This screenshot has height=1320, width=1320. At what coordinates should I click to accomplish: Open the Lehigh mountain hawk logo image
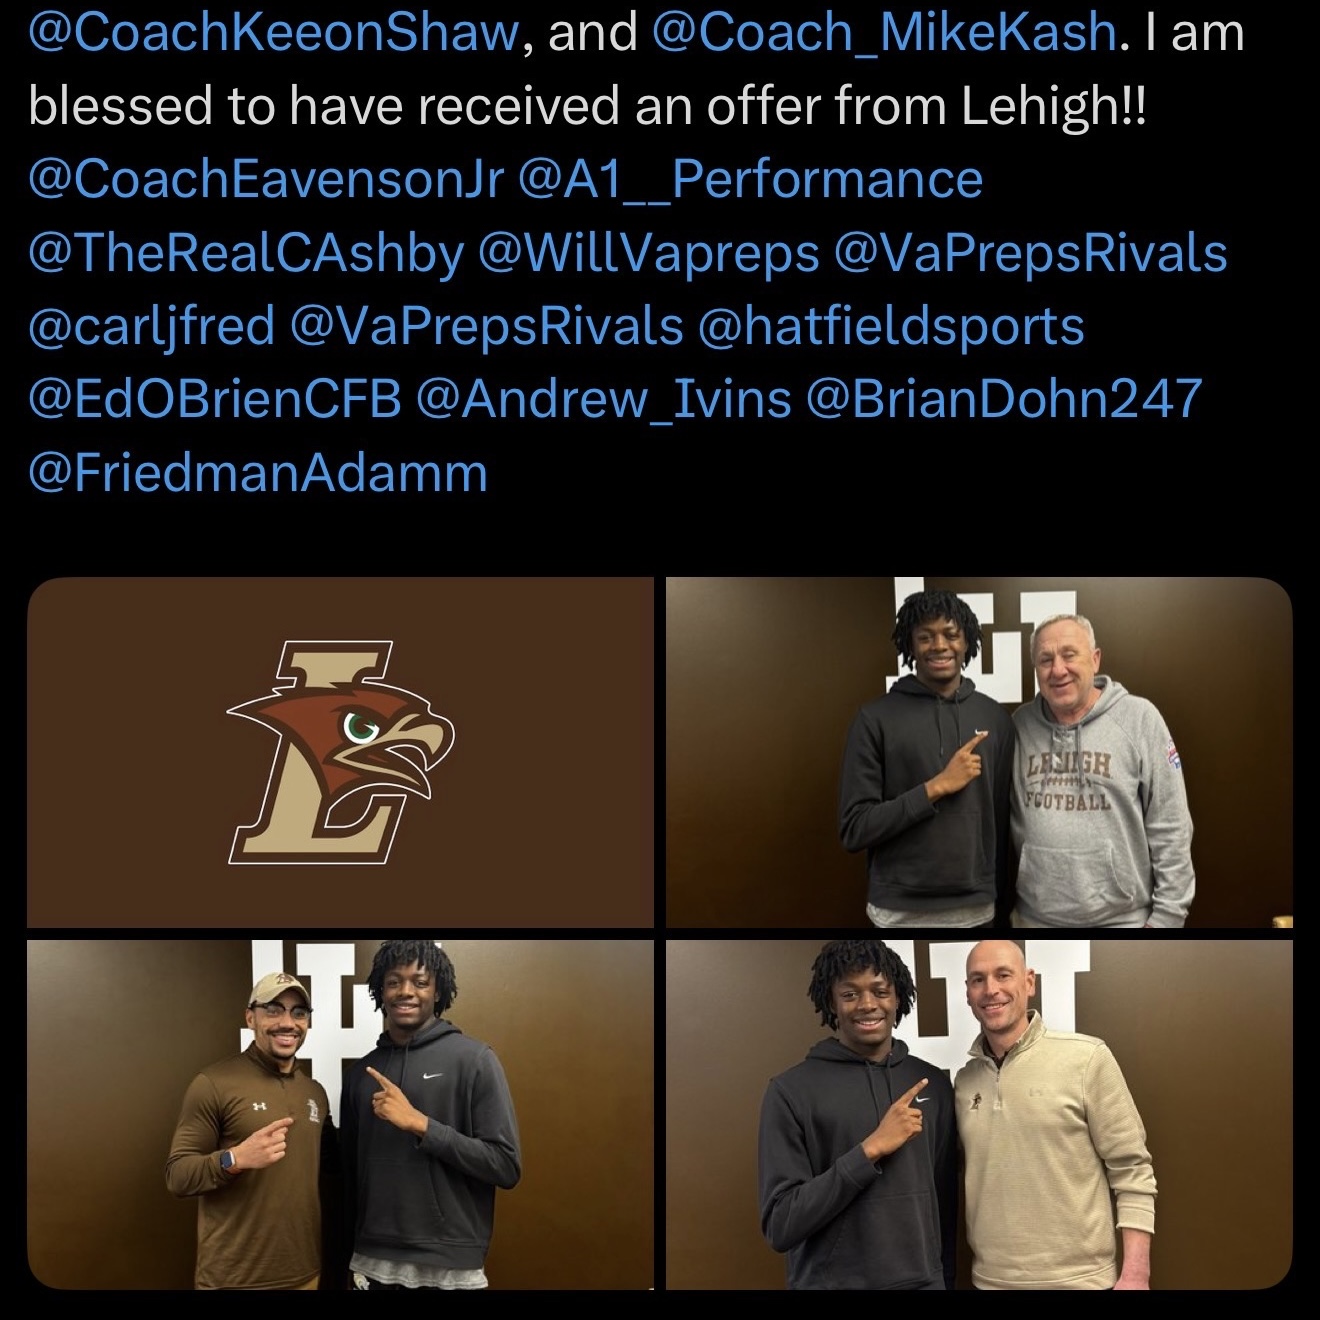pyautogui.click(x=340, y=752)
